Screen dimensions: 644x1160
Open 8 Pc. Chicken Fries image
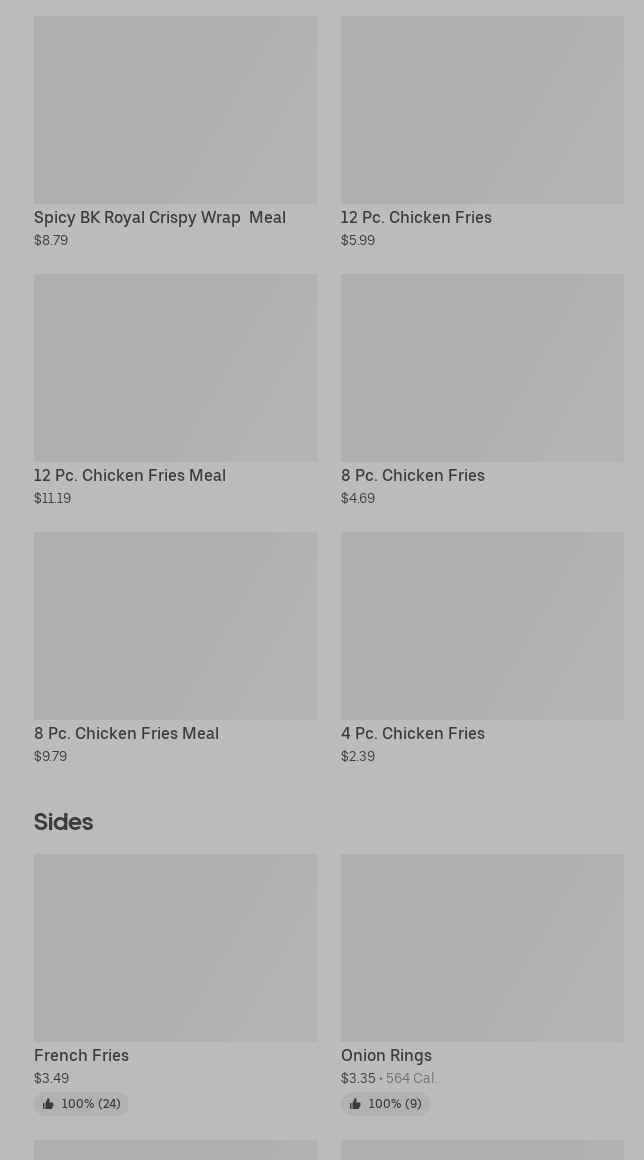point(482,368)
